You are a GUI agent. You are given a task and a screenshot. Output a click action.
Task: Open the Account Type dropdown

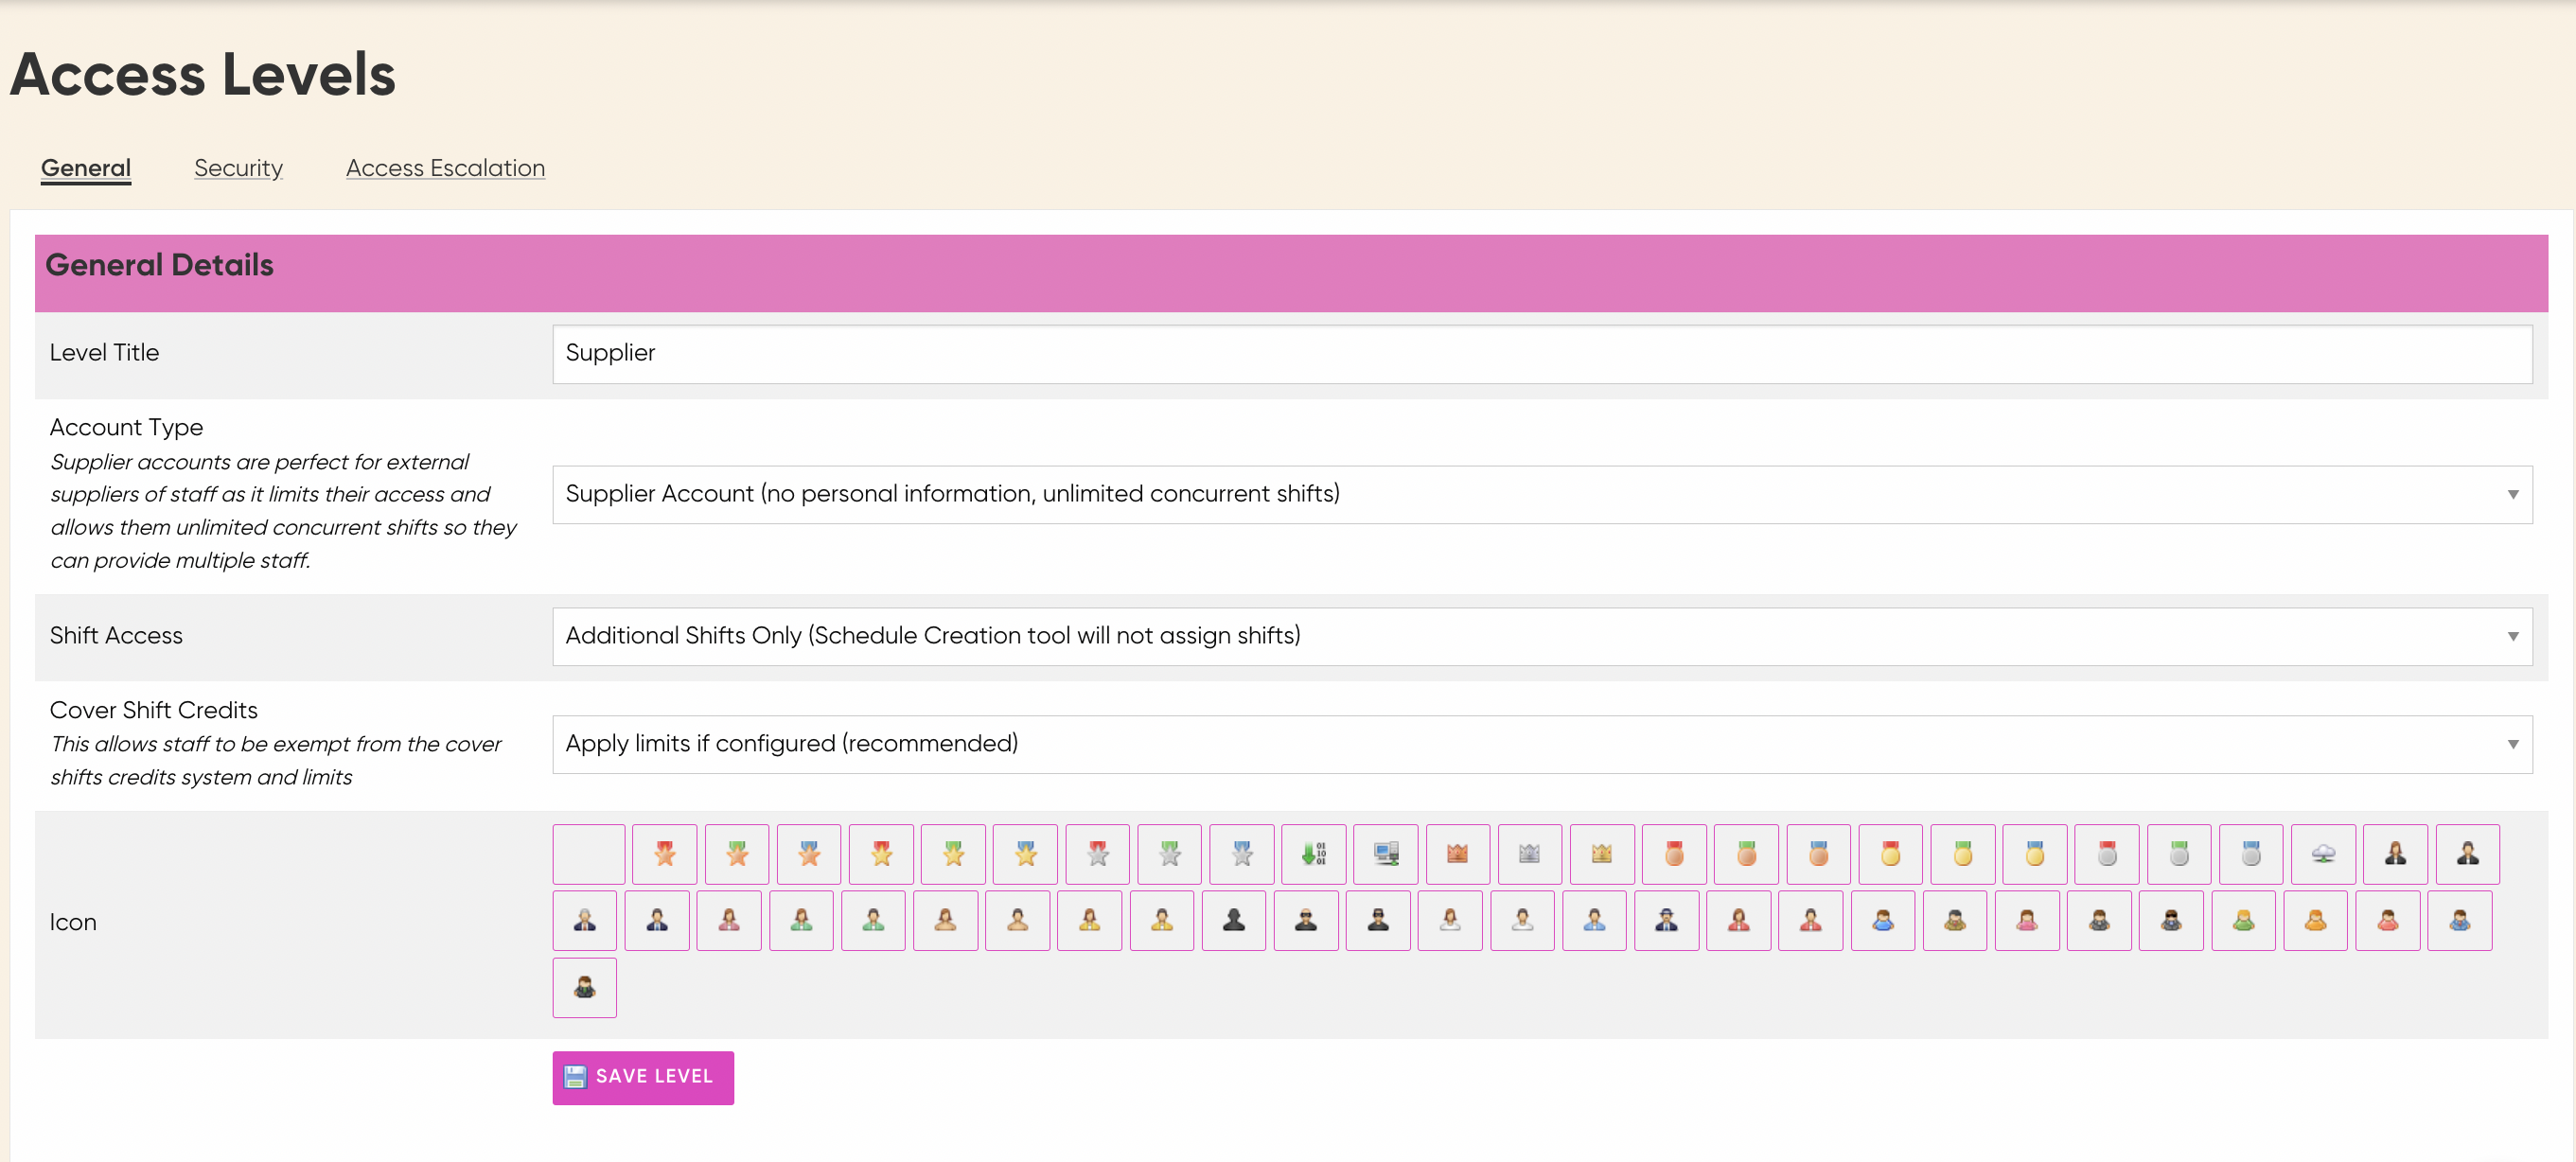[x=1542, y=494]
